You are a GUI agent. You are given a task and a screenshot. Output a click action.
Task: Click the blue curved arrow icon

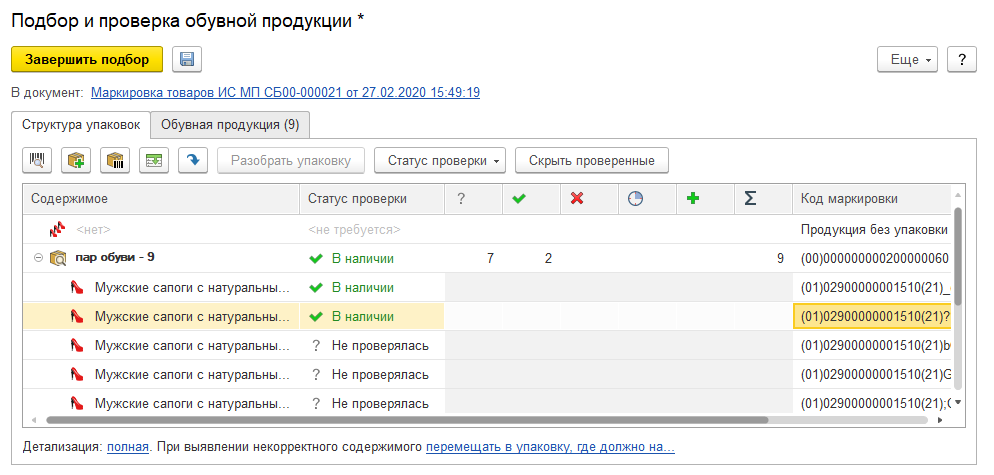(x=193, y=160)
